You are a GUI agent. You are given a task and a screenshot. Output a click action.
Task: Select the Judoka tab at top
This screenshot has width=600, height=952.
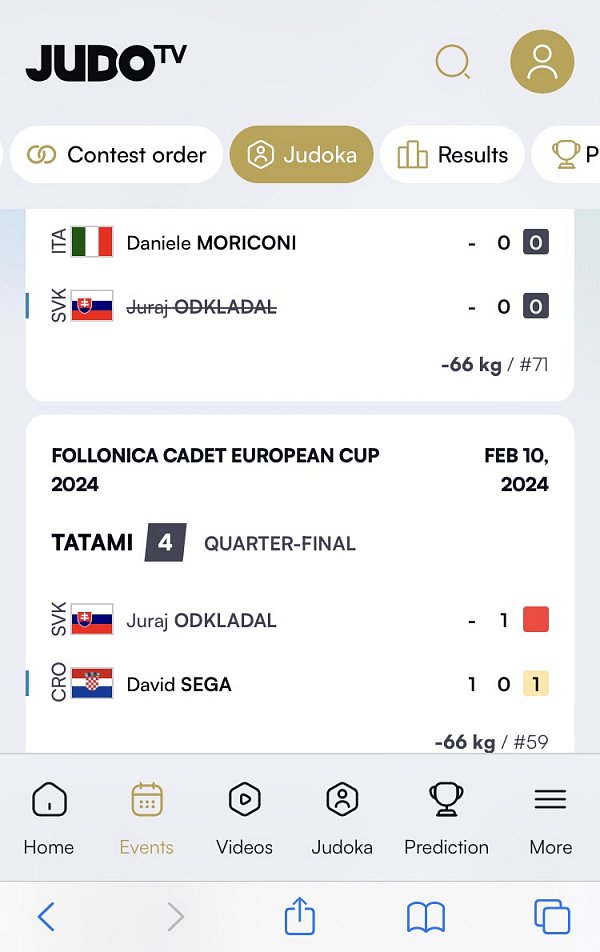(x=301, y=155)
